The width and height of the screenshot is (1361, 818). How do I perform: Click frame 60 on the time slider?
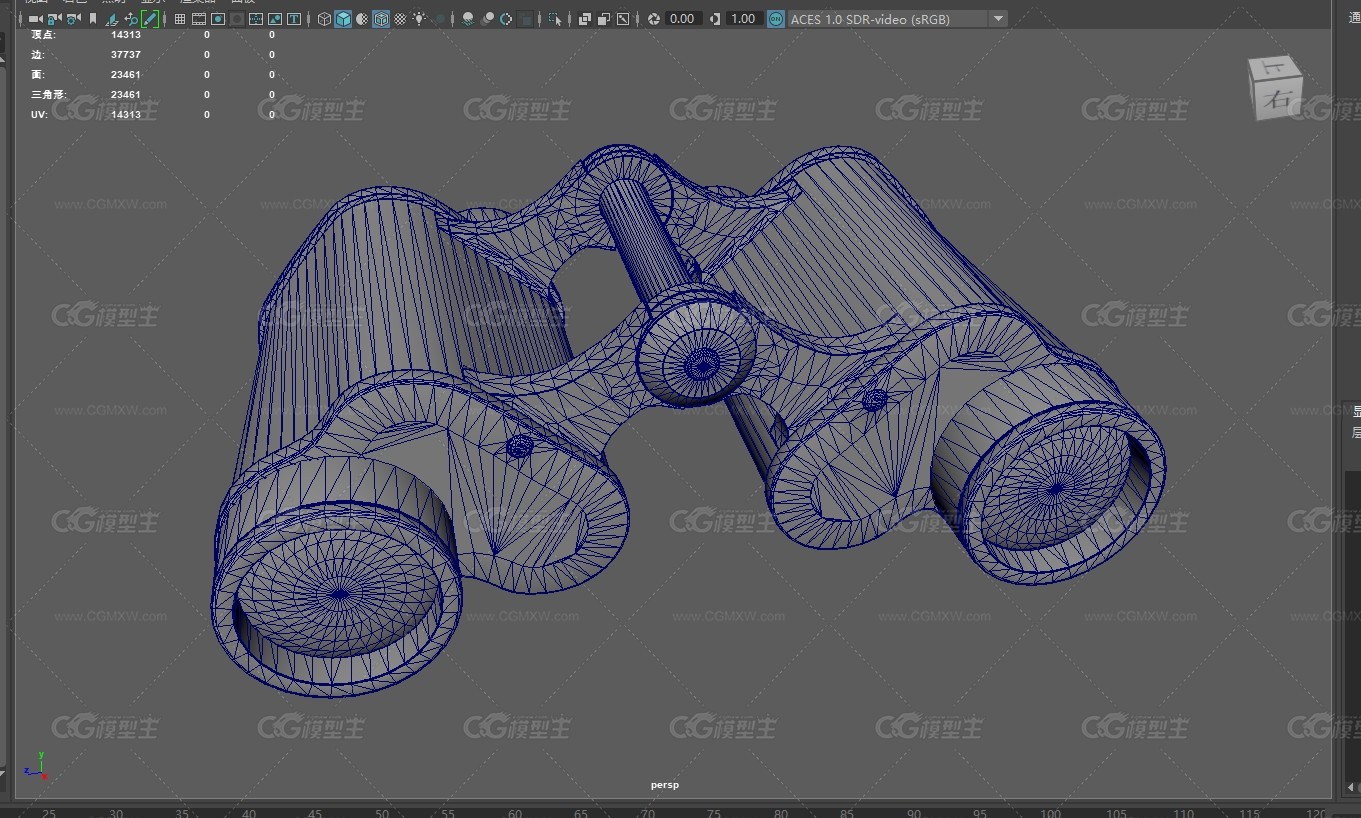point(514,813)
